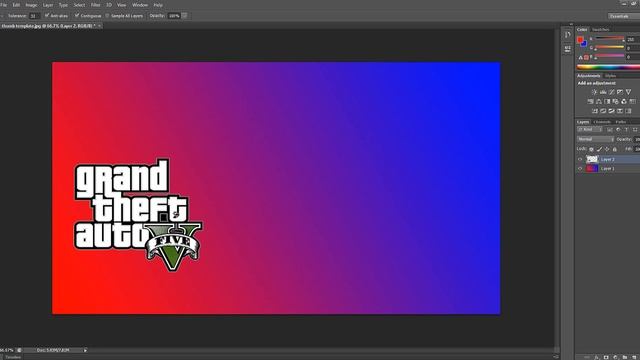Open the Image menu
This screenshot has width=640, height=360.
point(31,5)
